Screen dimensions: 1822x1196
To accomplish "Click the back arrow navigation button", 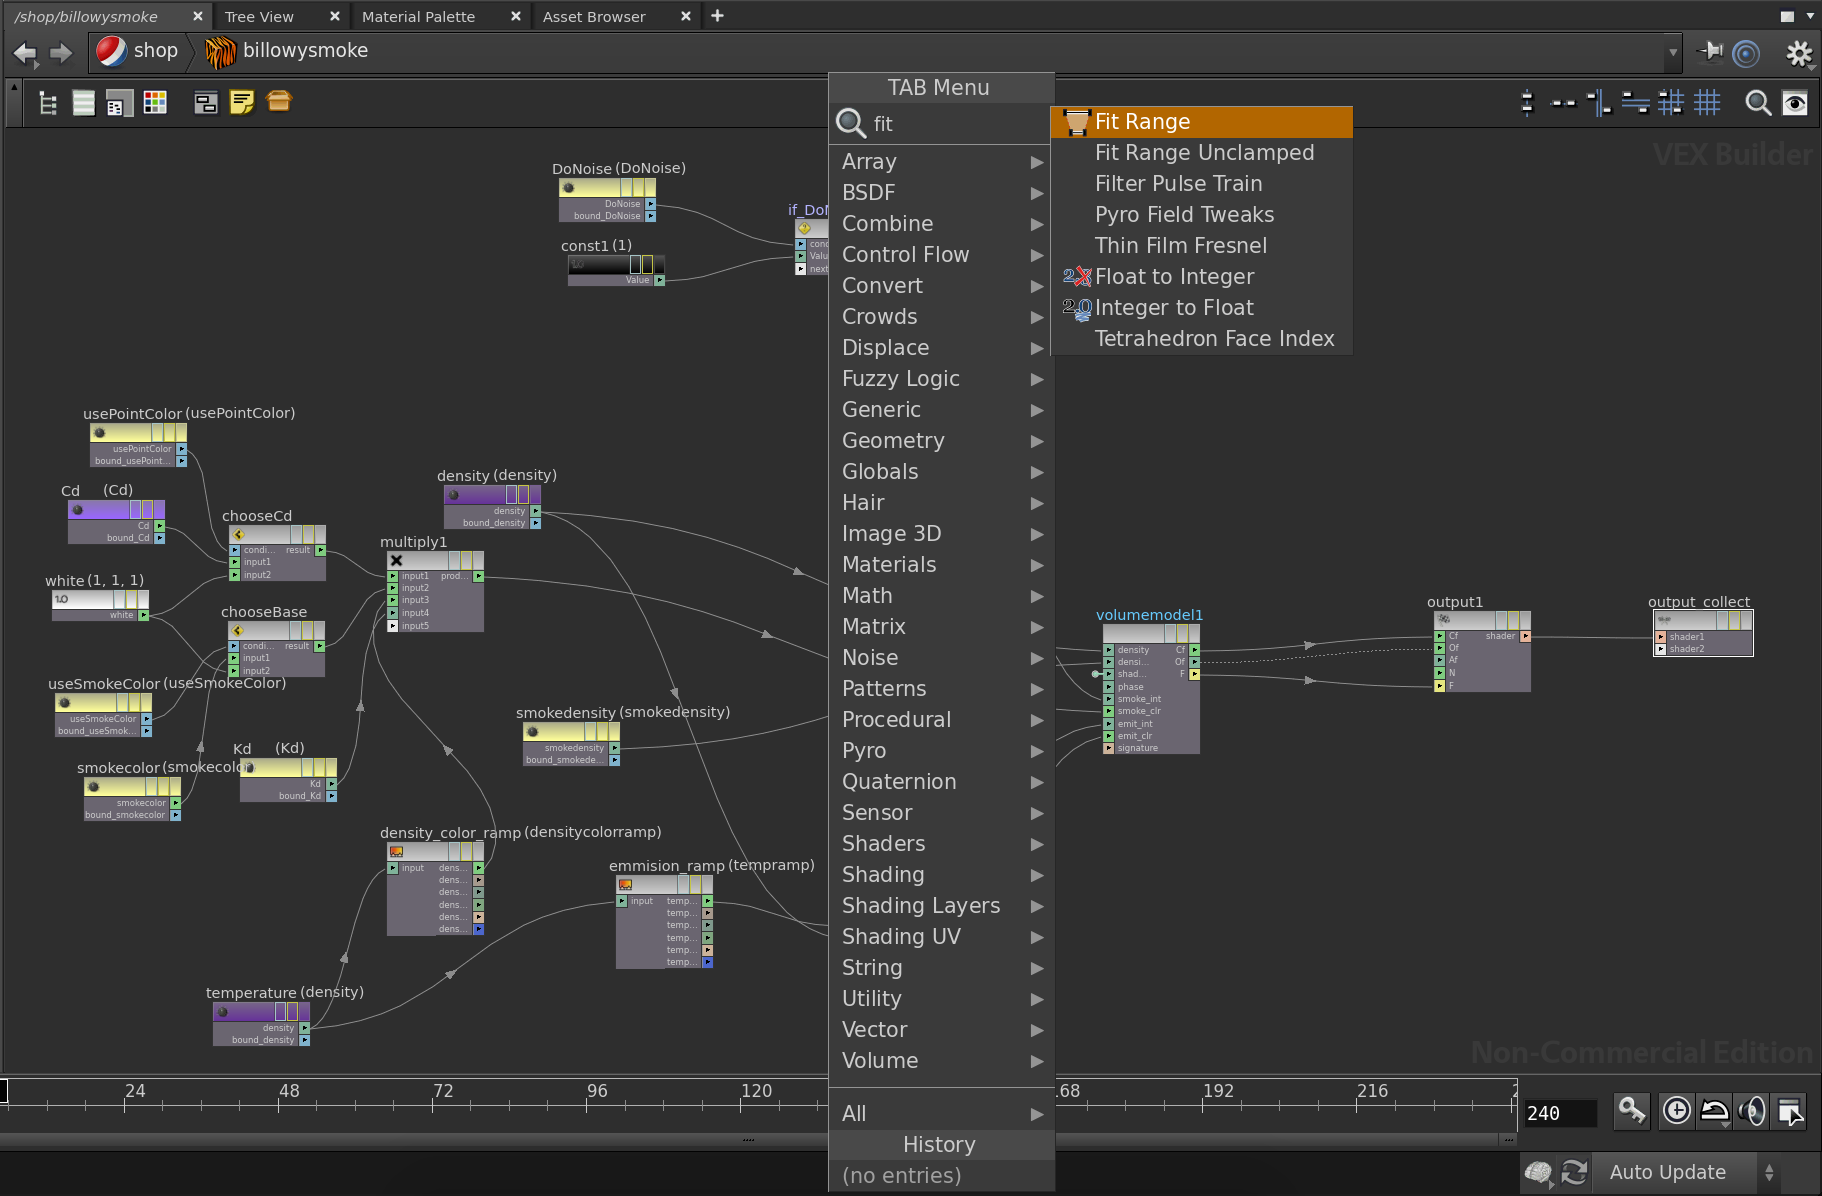I will coord(25,52).
